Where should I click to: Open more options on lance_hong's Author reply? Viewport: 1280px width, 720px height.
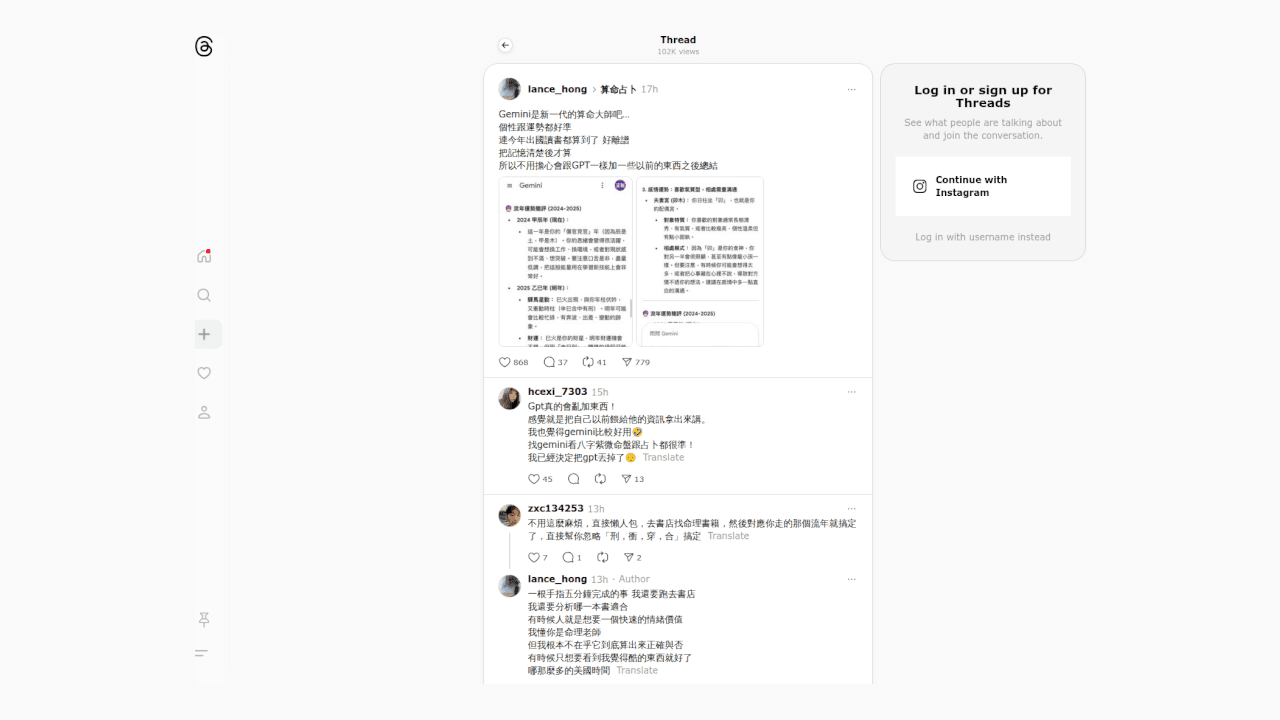click(x=851, y=578)
